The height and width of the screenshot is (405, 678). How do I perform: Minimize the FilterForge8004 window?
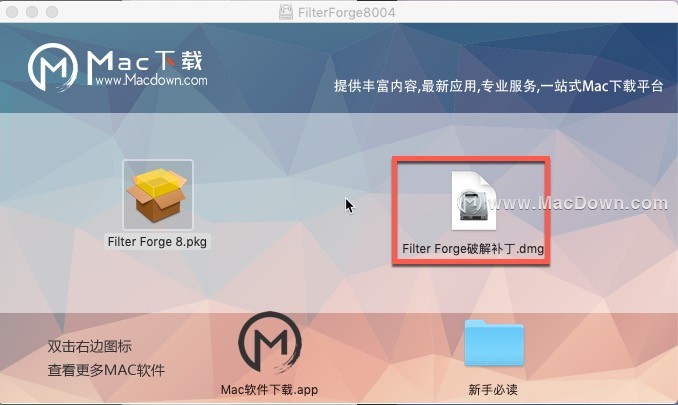[x=32, y=12]
